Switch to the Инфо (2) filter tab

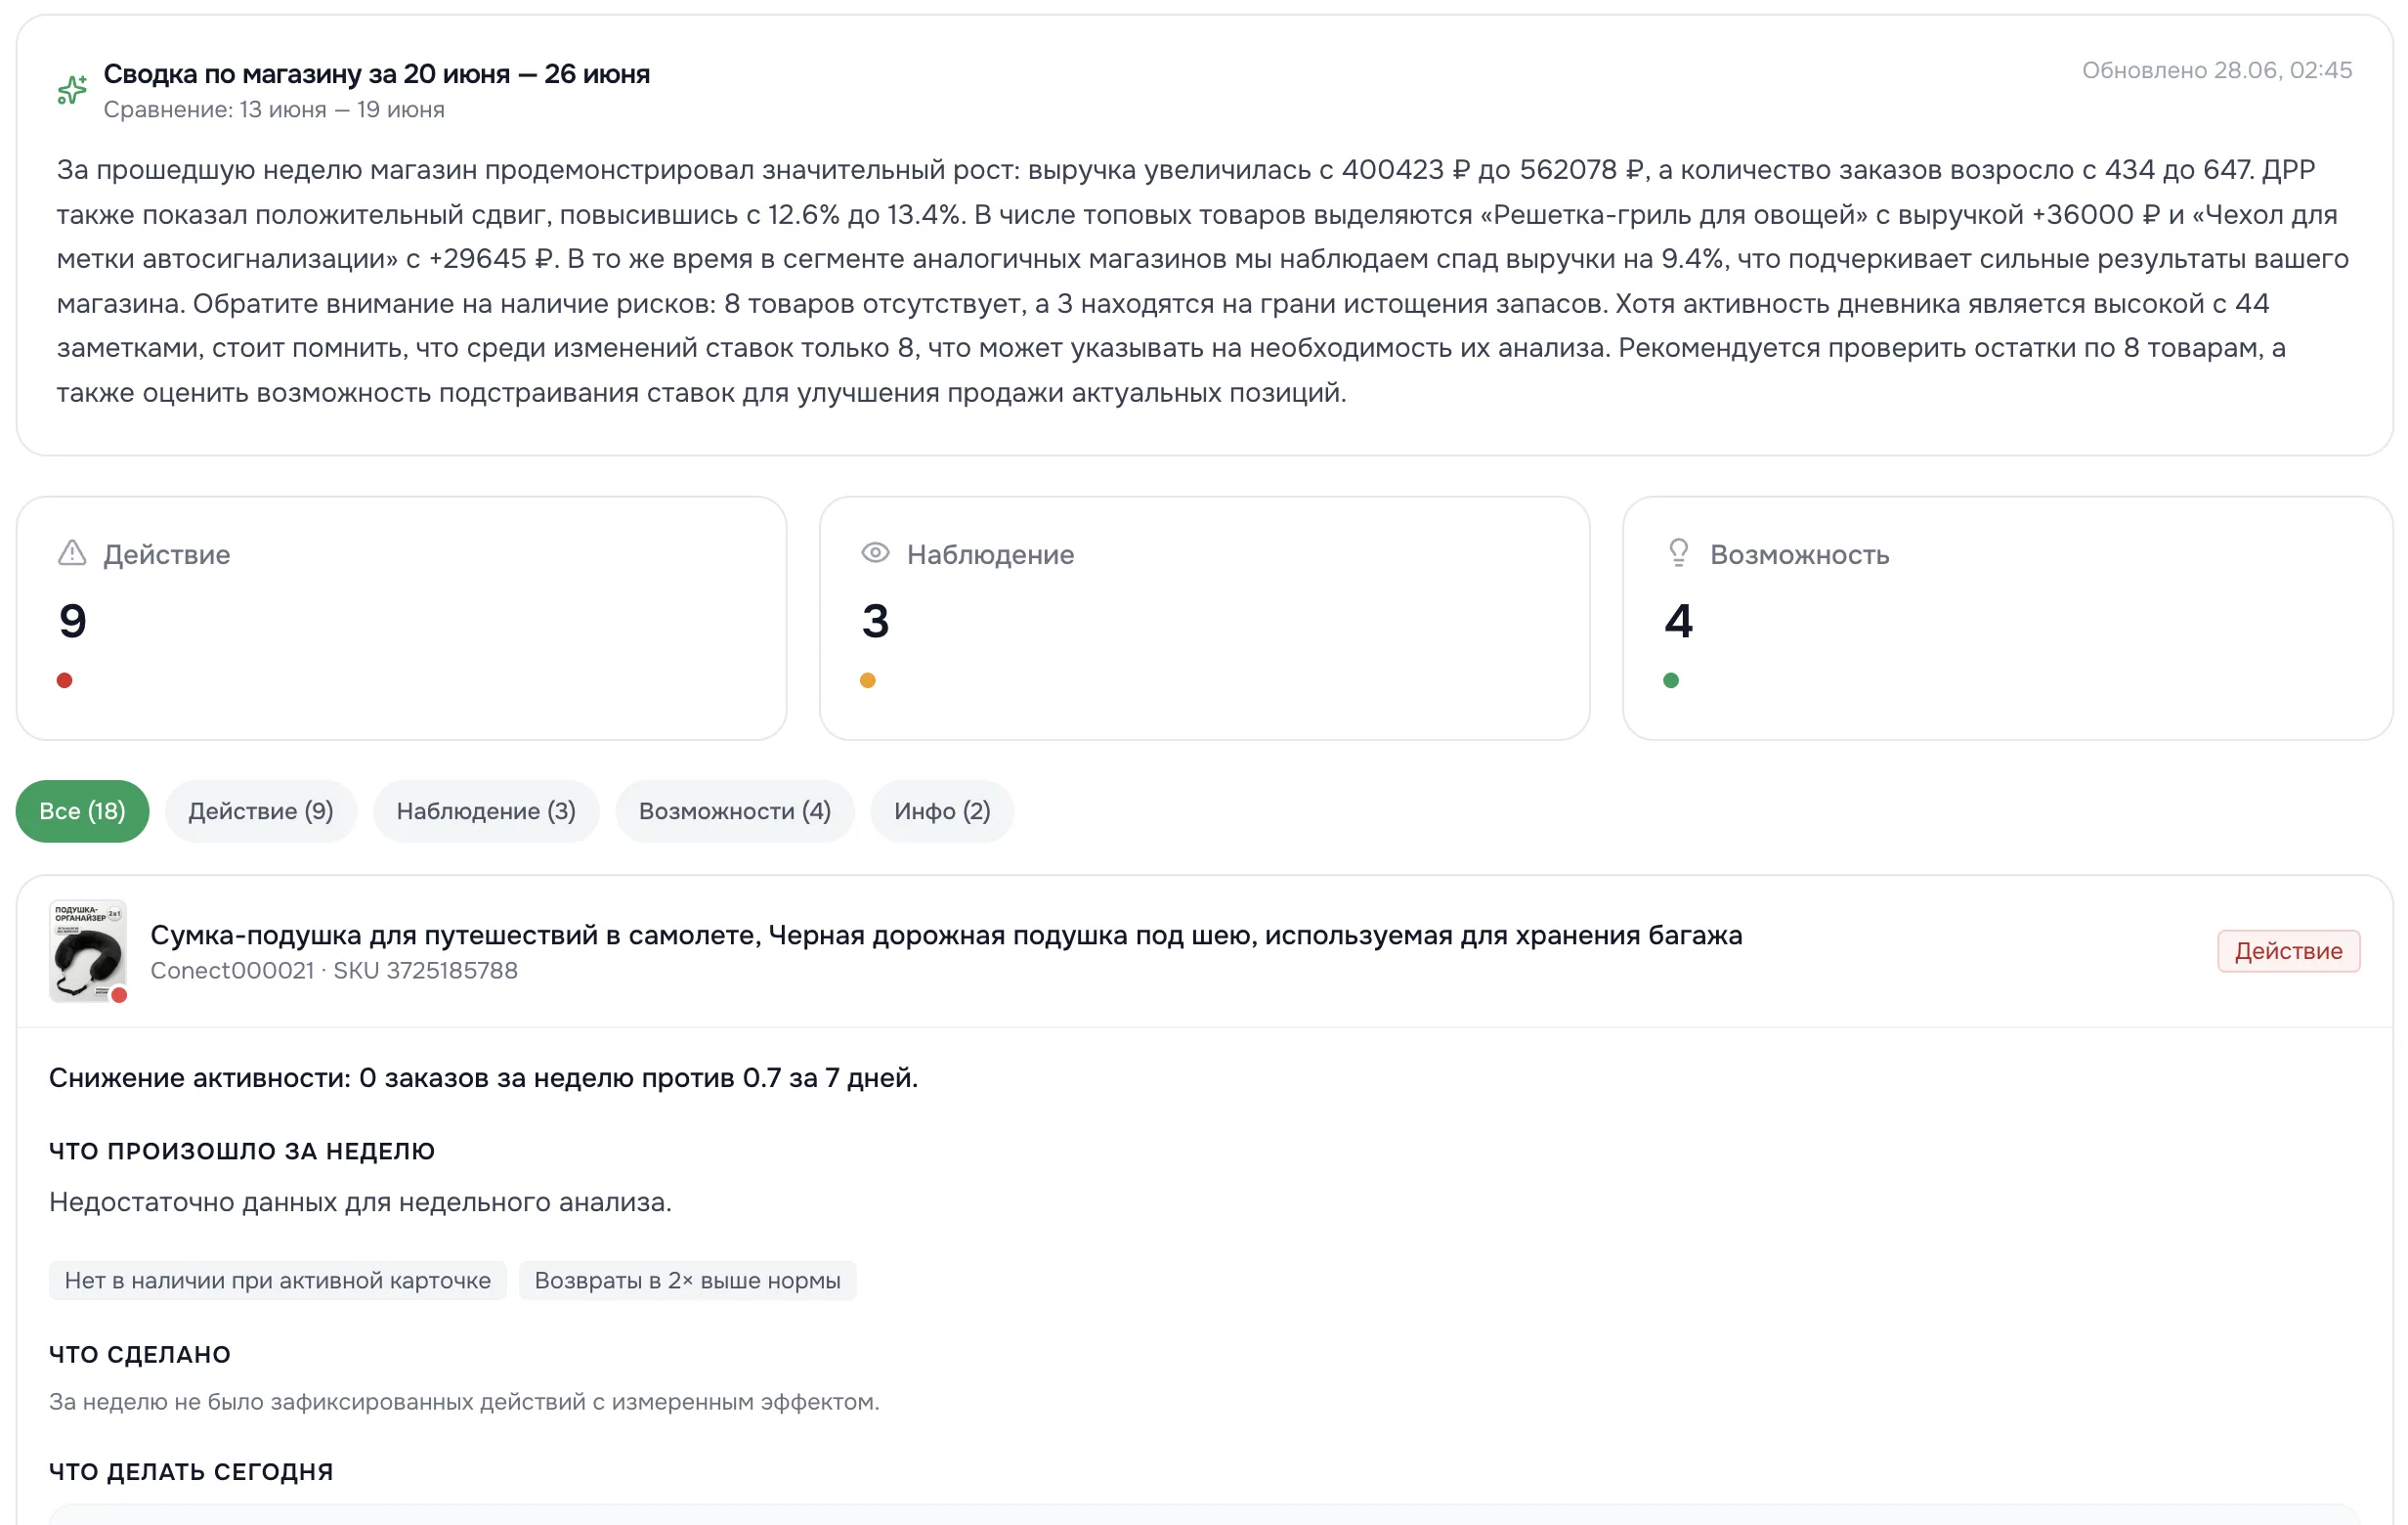pyautogui.click(x=942, y=811)
